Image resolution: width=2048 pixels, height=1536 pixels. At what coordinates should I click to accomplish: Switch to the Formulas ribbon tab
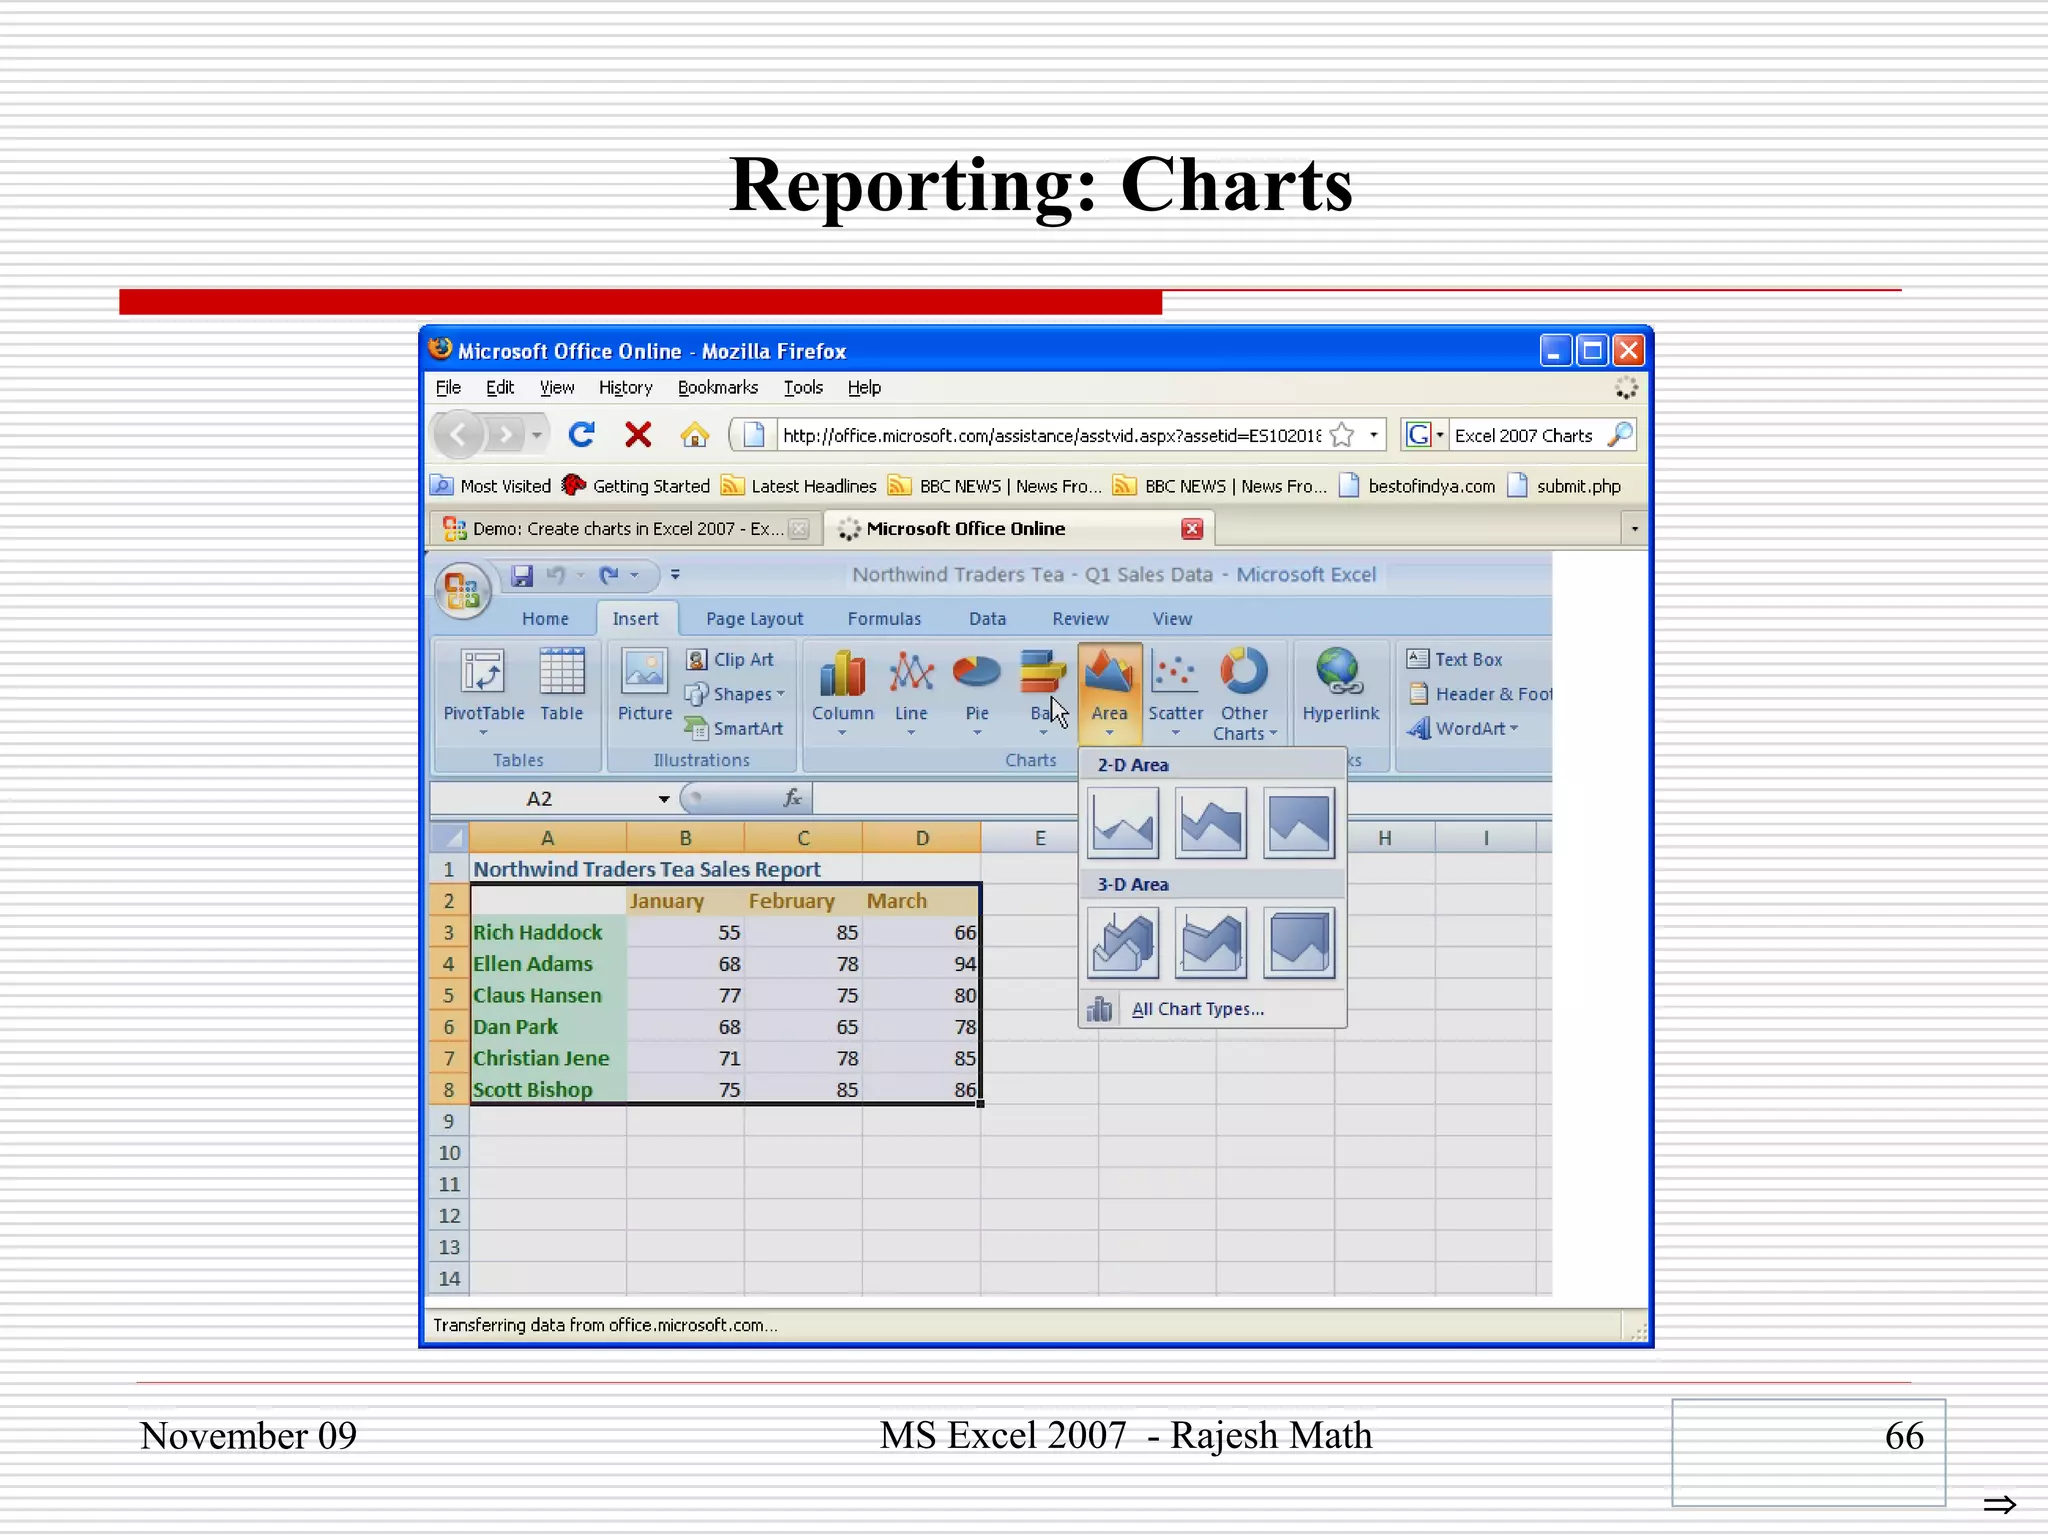click(x=884, y=619)
